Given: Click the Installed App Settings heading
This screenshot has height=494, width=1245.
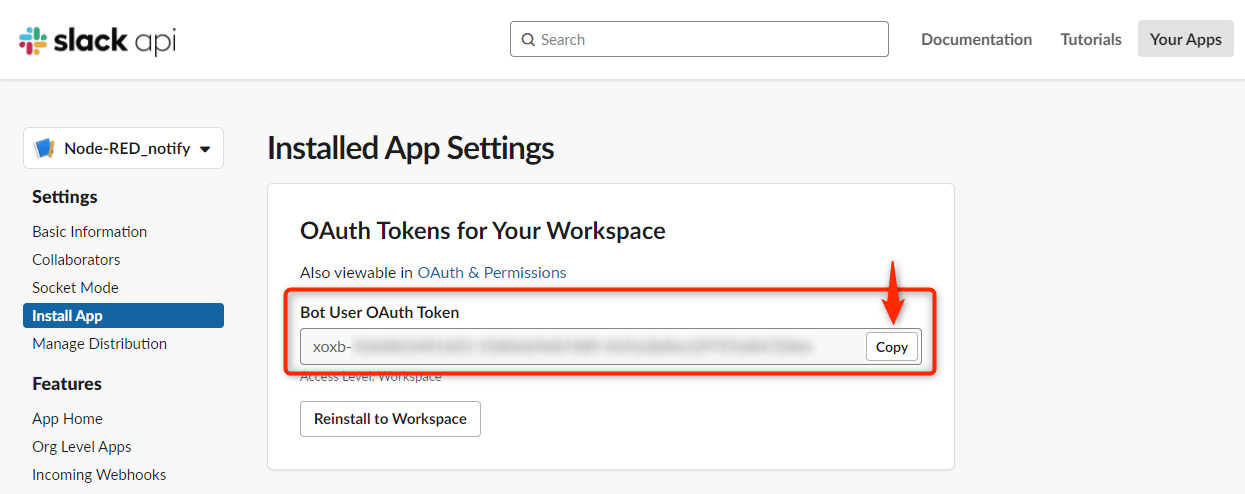Looking at the screenshot, I should pyautogui.click(x=411, y=149).
